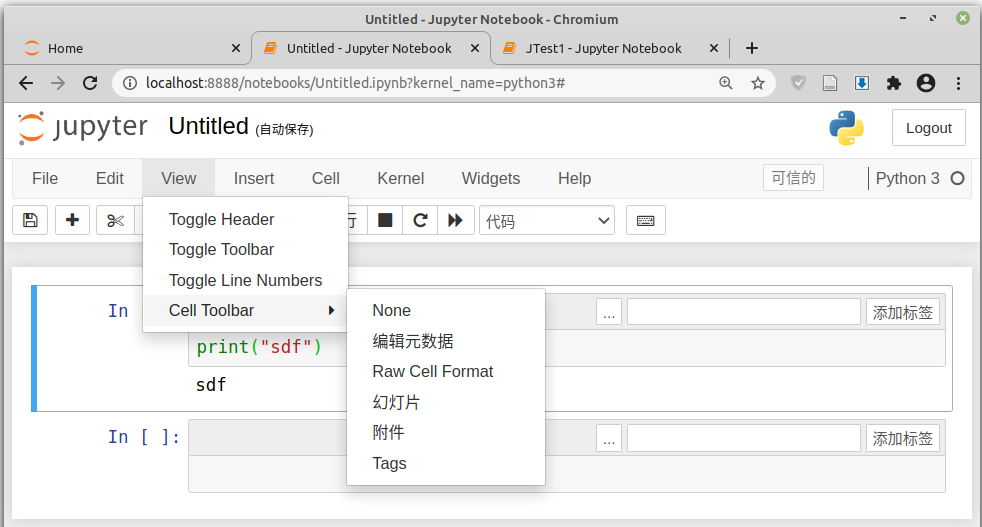
Task: Open the Edit menu
Action: coord(110,179)
